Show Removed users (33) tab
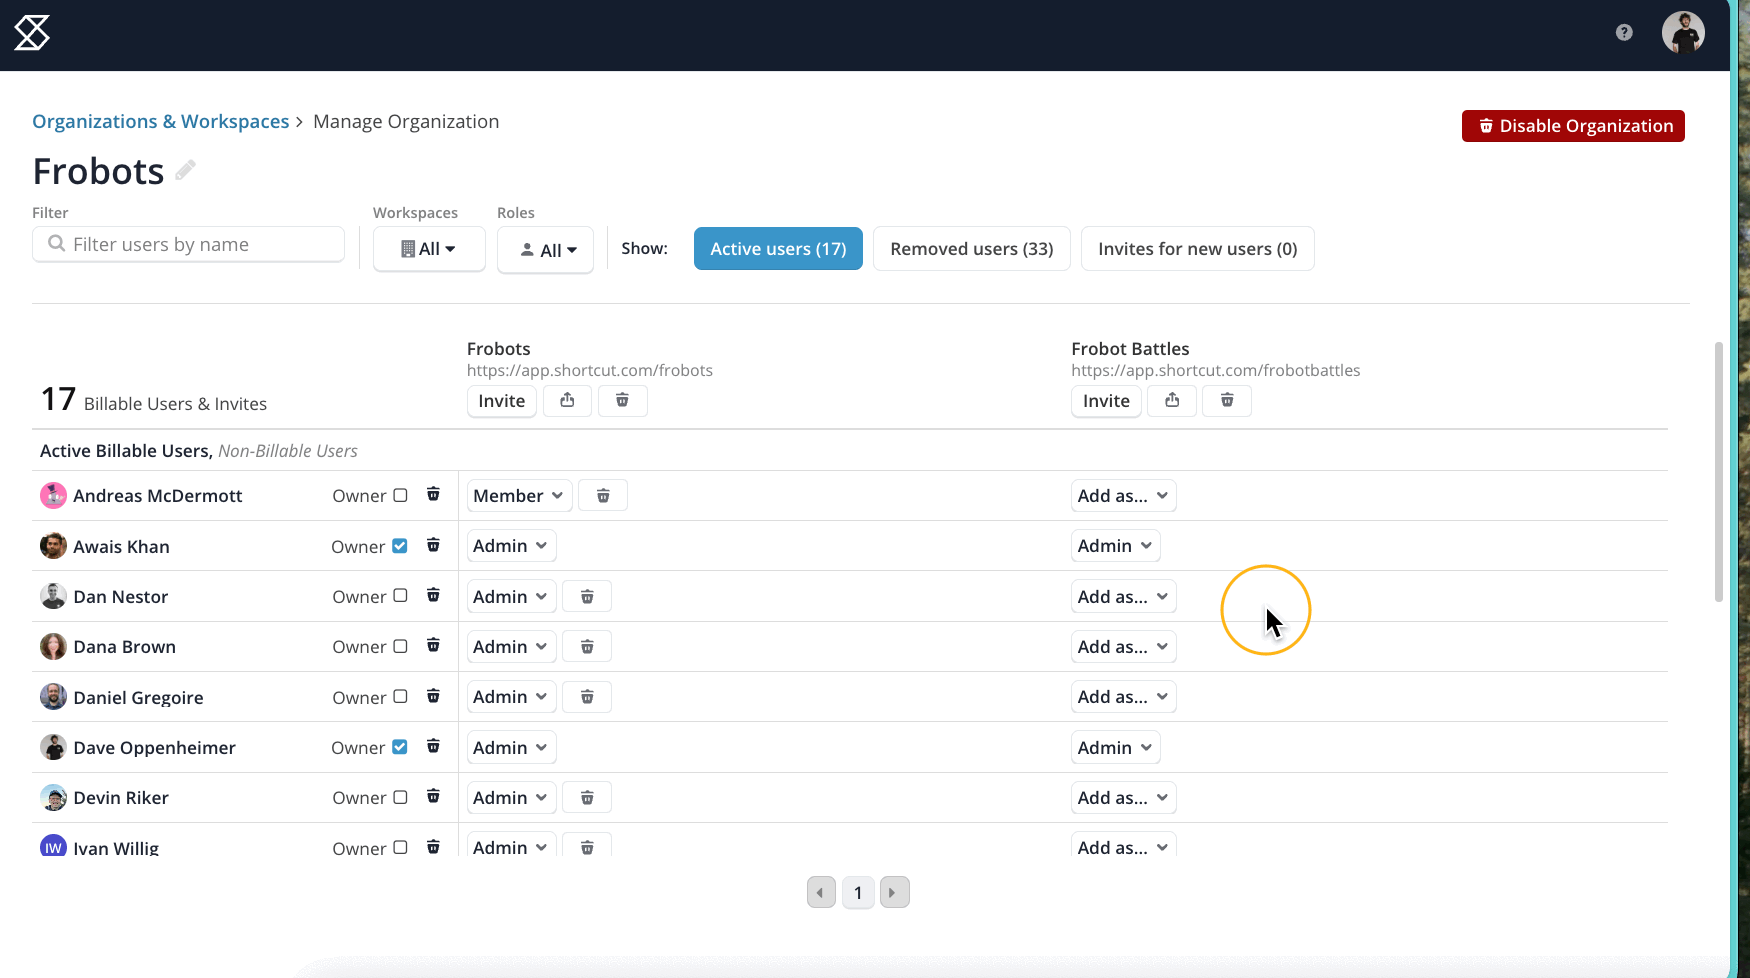Screen dimensions: 1750x978 [972, 249]
